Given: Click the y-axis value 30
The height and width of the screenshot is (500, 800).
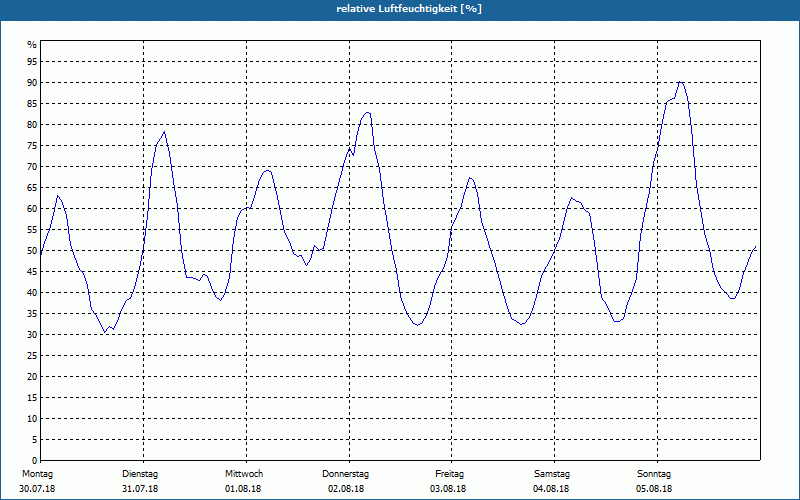Looking at the screenshot, I should [32, 335].
